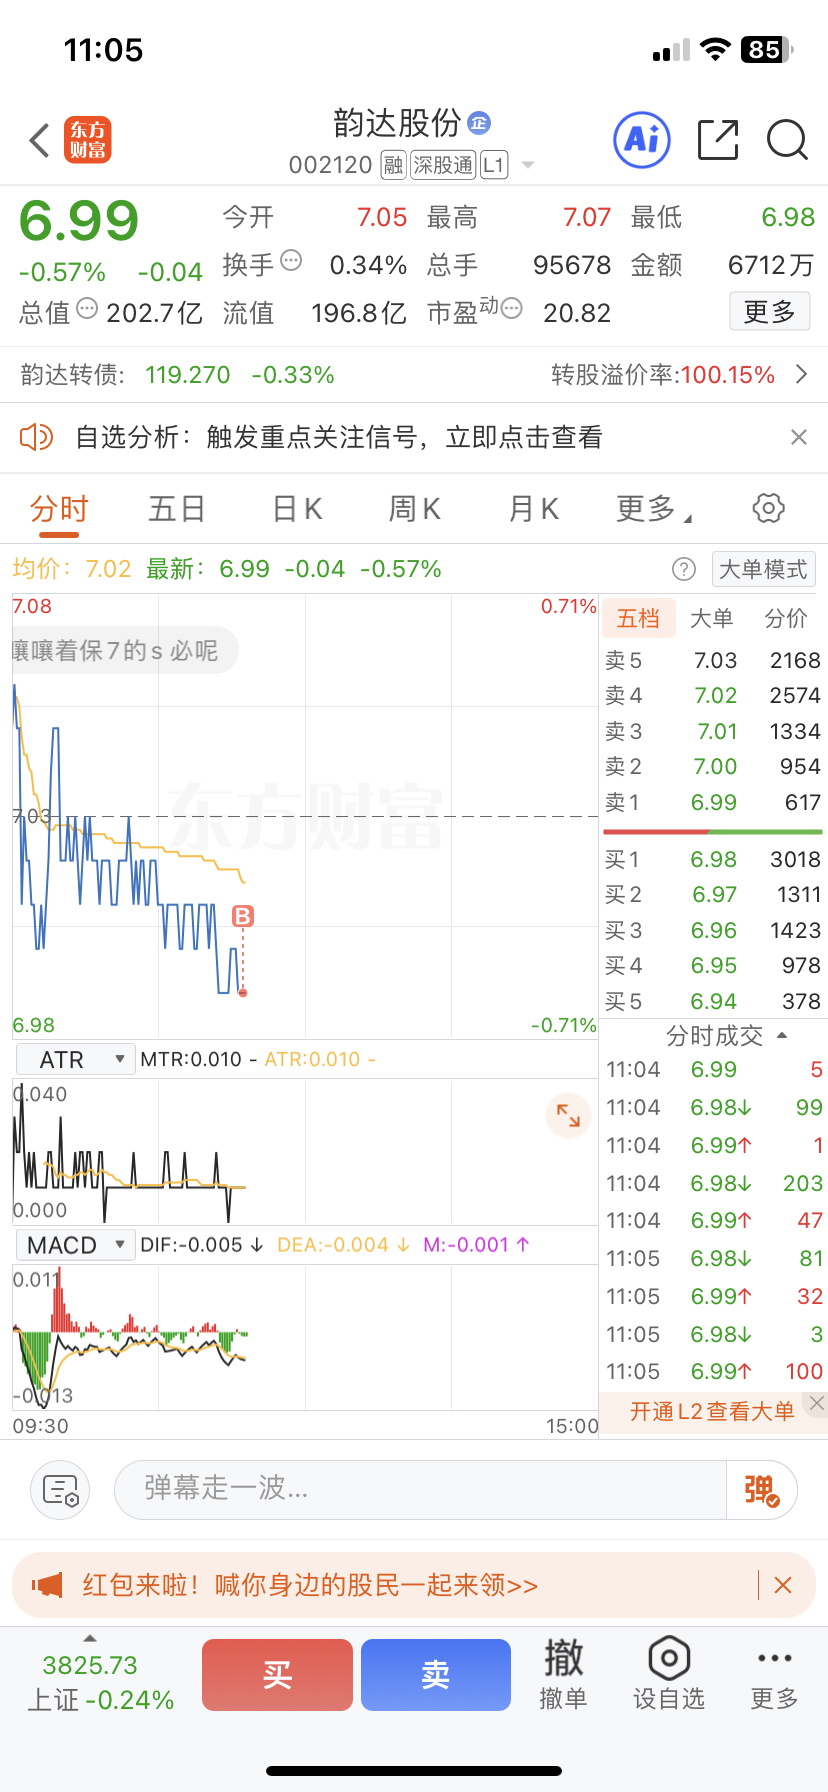The width and height of the screenshot is (828, 1792).
Task: Switch to 五日 tab
Action: click(176, 509)
